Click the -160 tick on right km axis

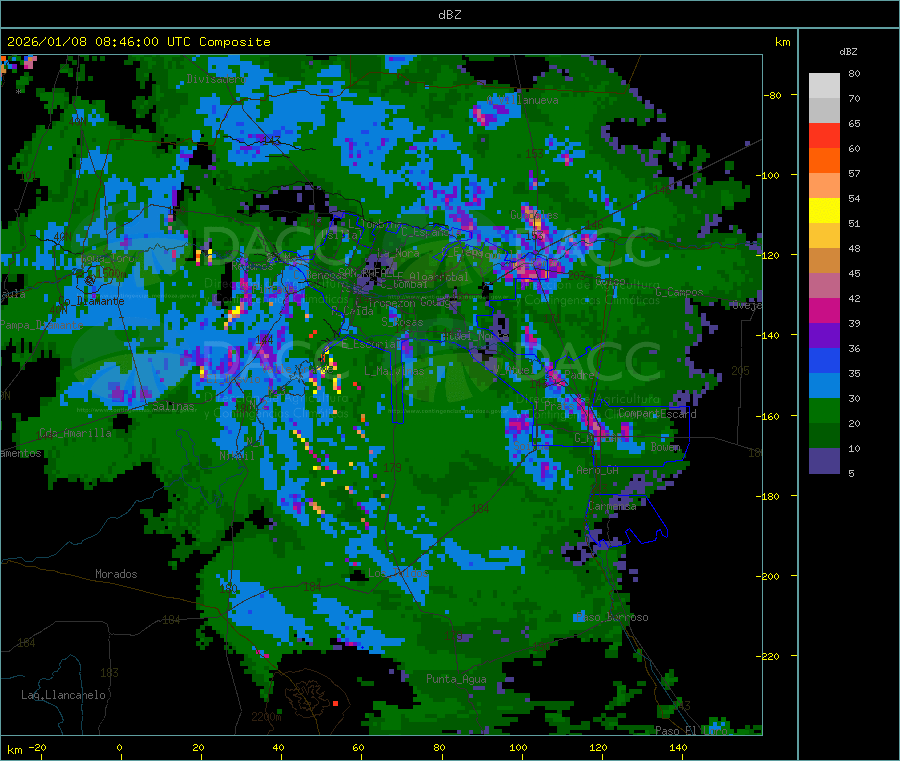(770, 416)
